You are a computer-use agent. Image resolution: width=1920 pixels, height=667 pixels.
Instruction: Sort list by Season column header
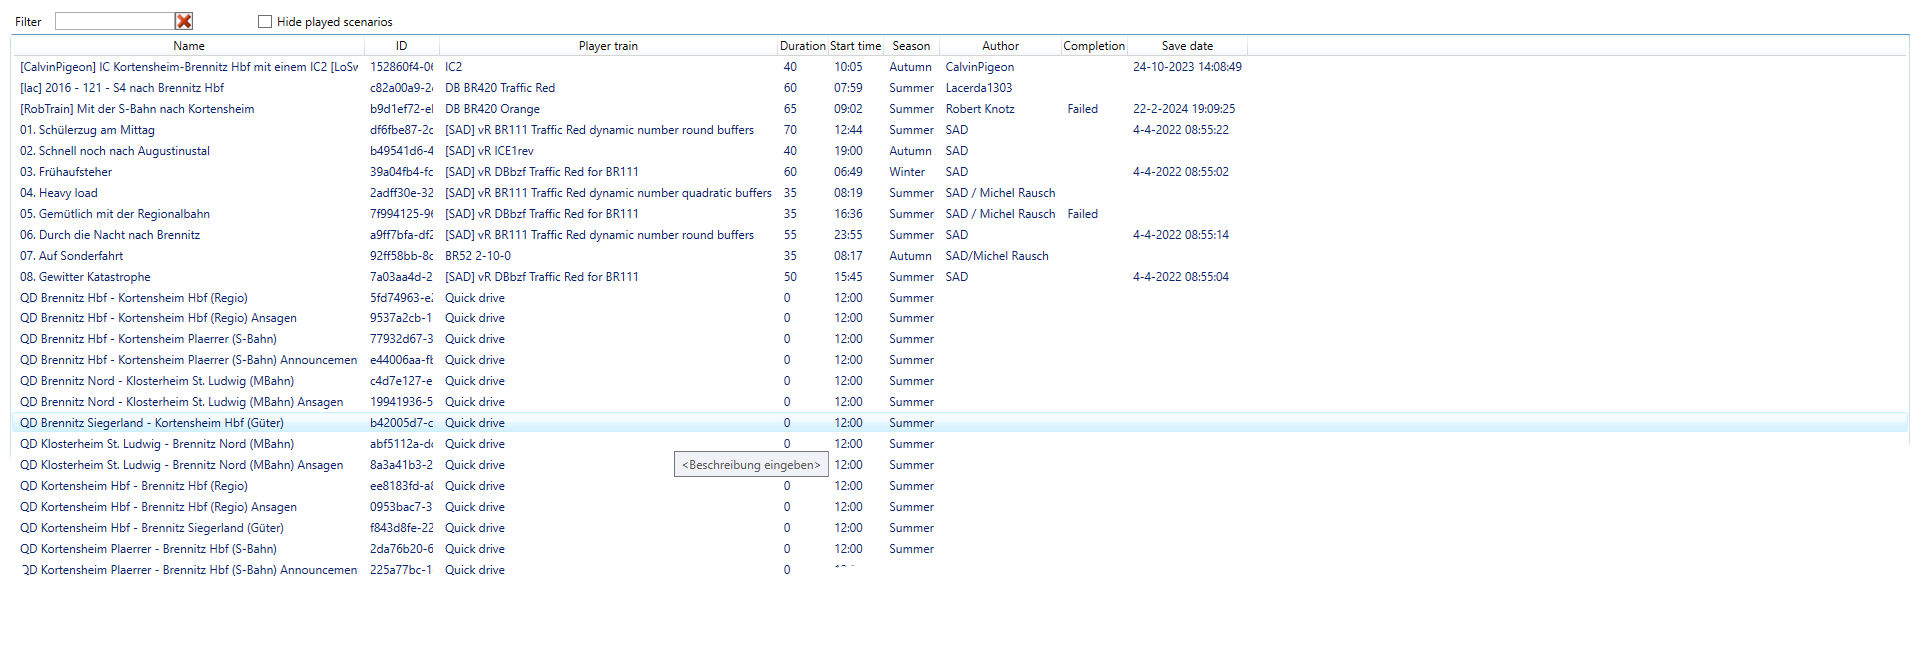coord(911,46)
